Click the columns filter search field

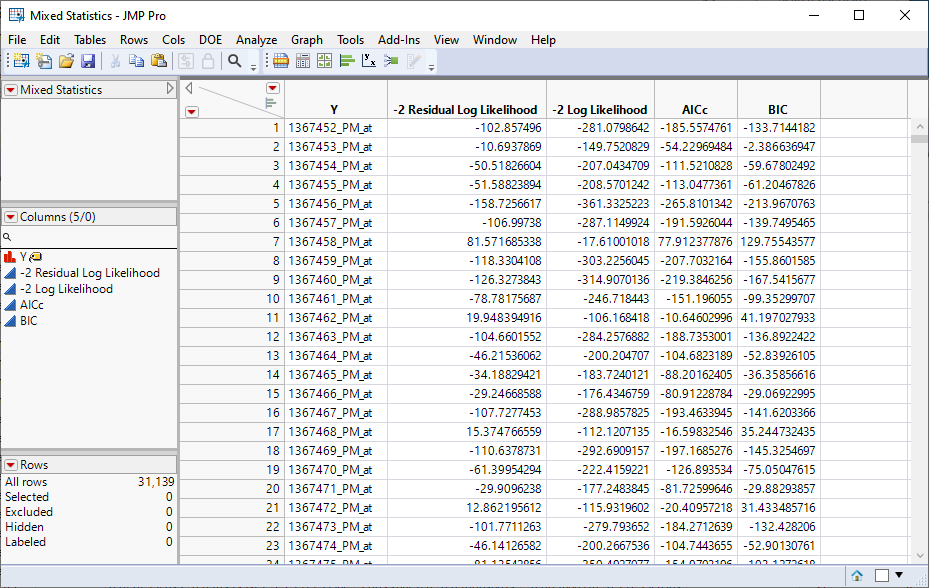click(x=90, y=237)
